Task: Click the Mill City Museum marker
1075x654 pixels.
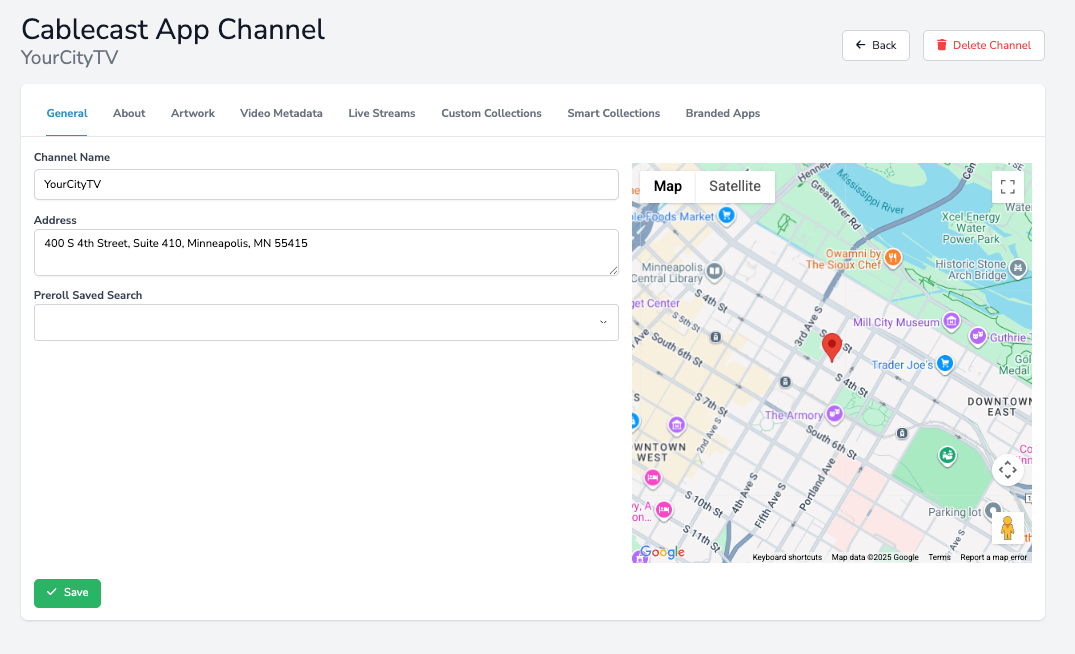Action: click(x=951, y=322)
